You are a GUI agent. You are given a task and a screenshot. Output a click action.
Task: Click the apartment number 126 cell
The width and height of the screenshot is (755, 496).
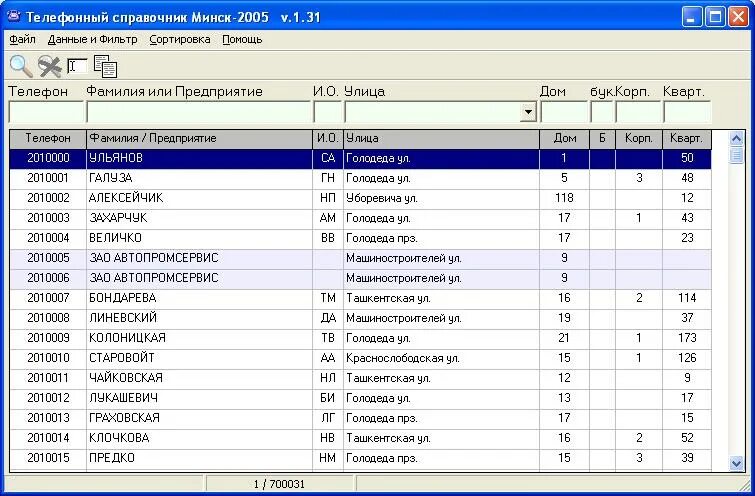[687, 358]
